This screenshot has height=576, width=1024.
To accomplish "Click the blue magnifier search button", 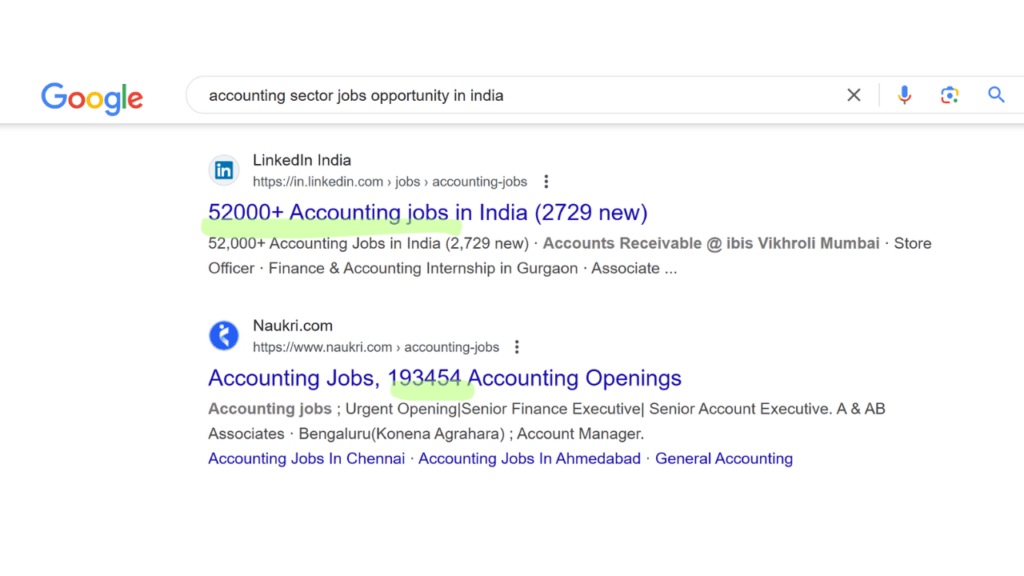I will pyautogui.click(x=996, y=95).
